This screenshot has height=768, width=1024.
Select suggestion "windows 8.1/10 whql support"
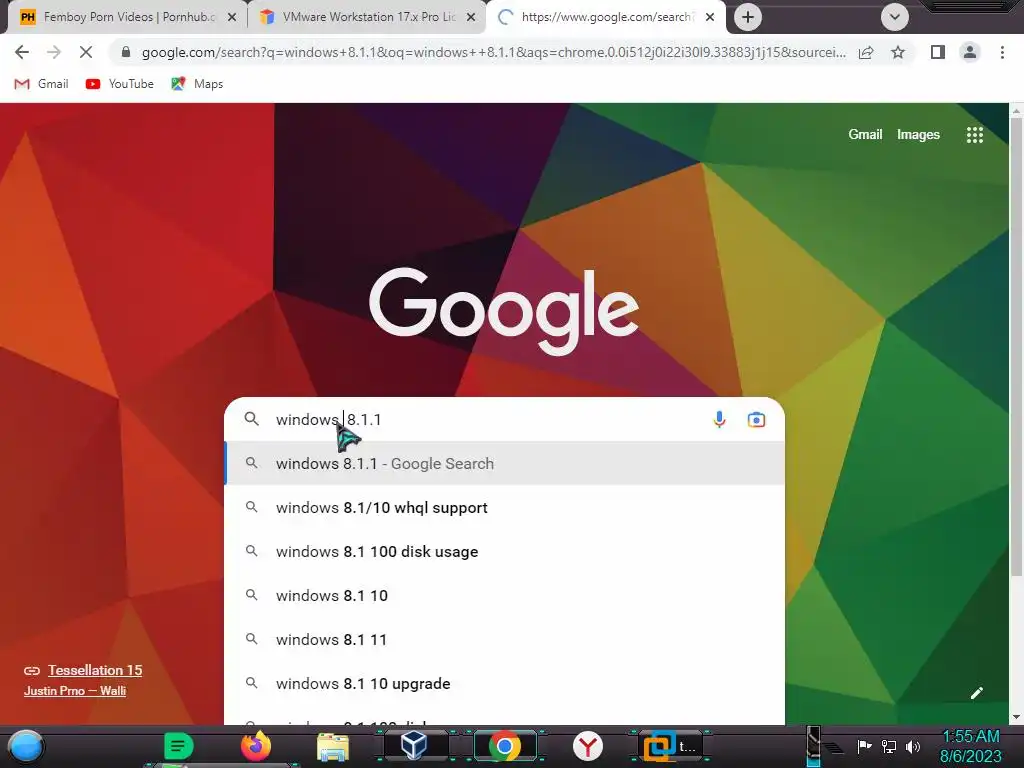point(504,507)
